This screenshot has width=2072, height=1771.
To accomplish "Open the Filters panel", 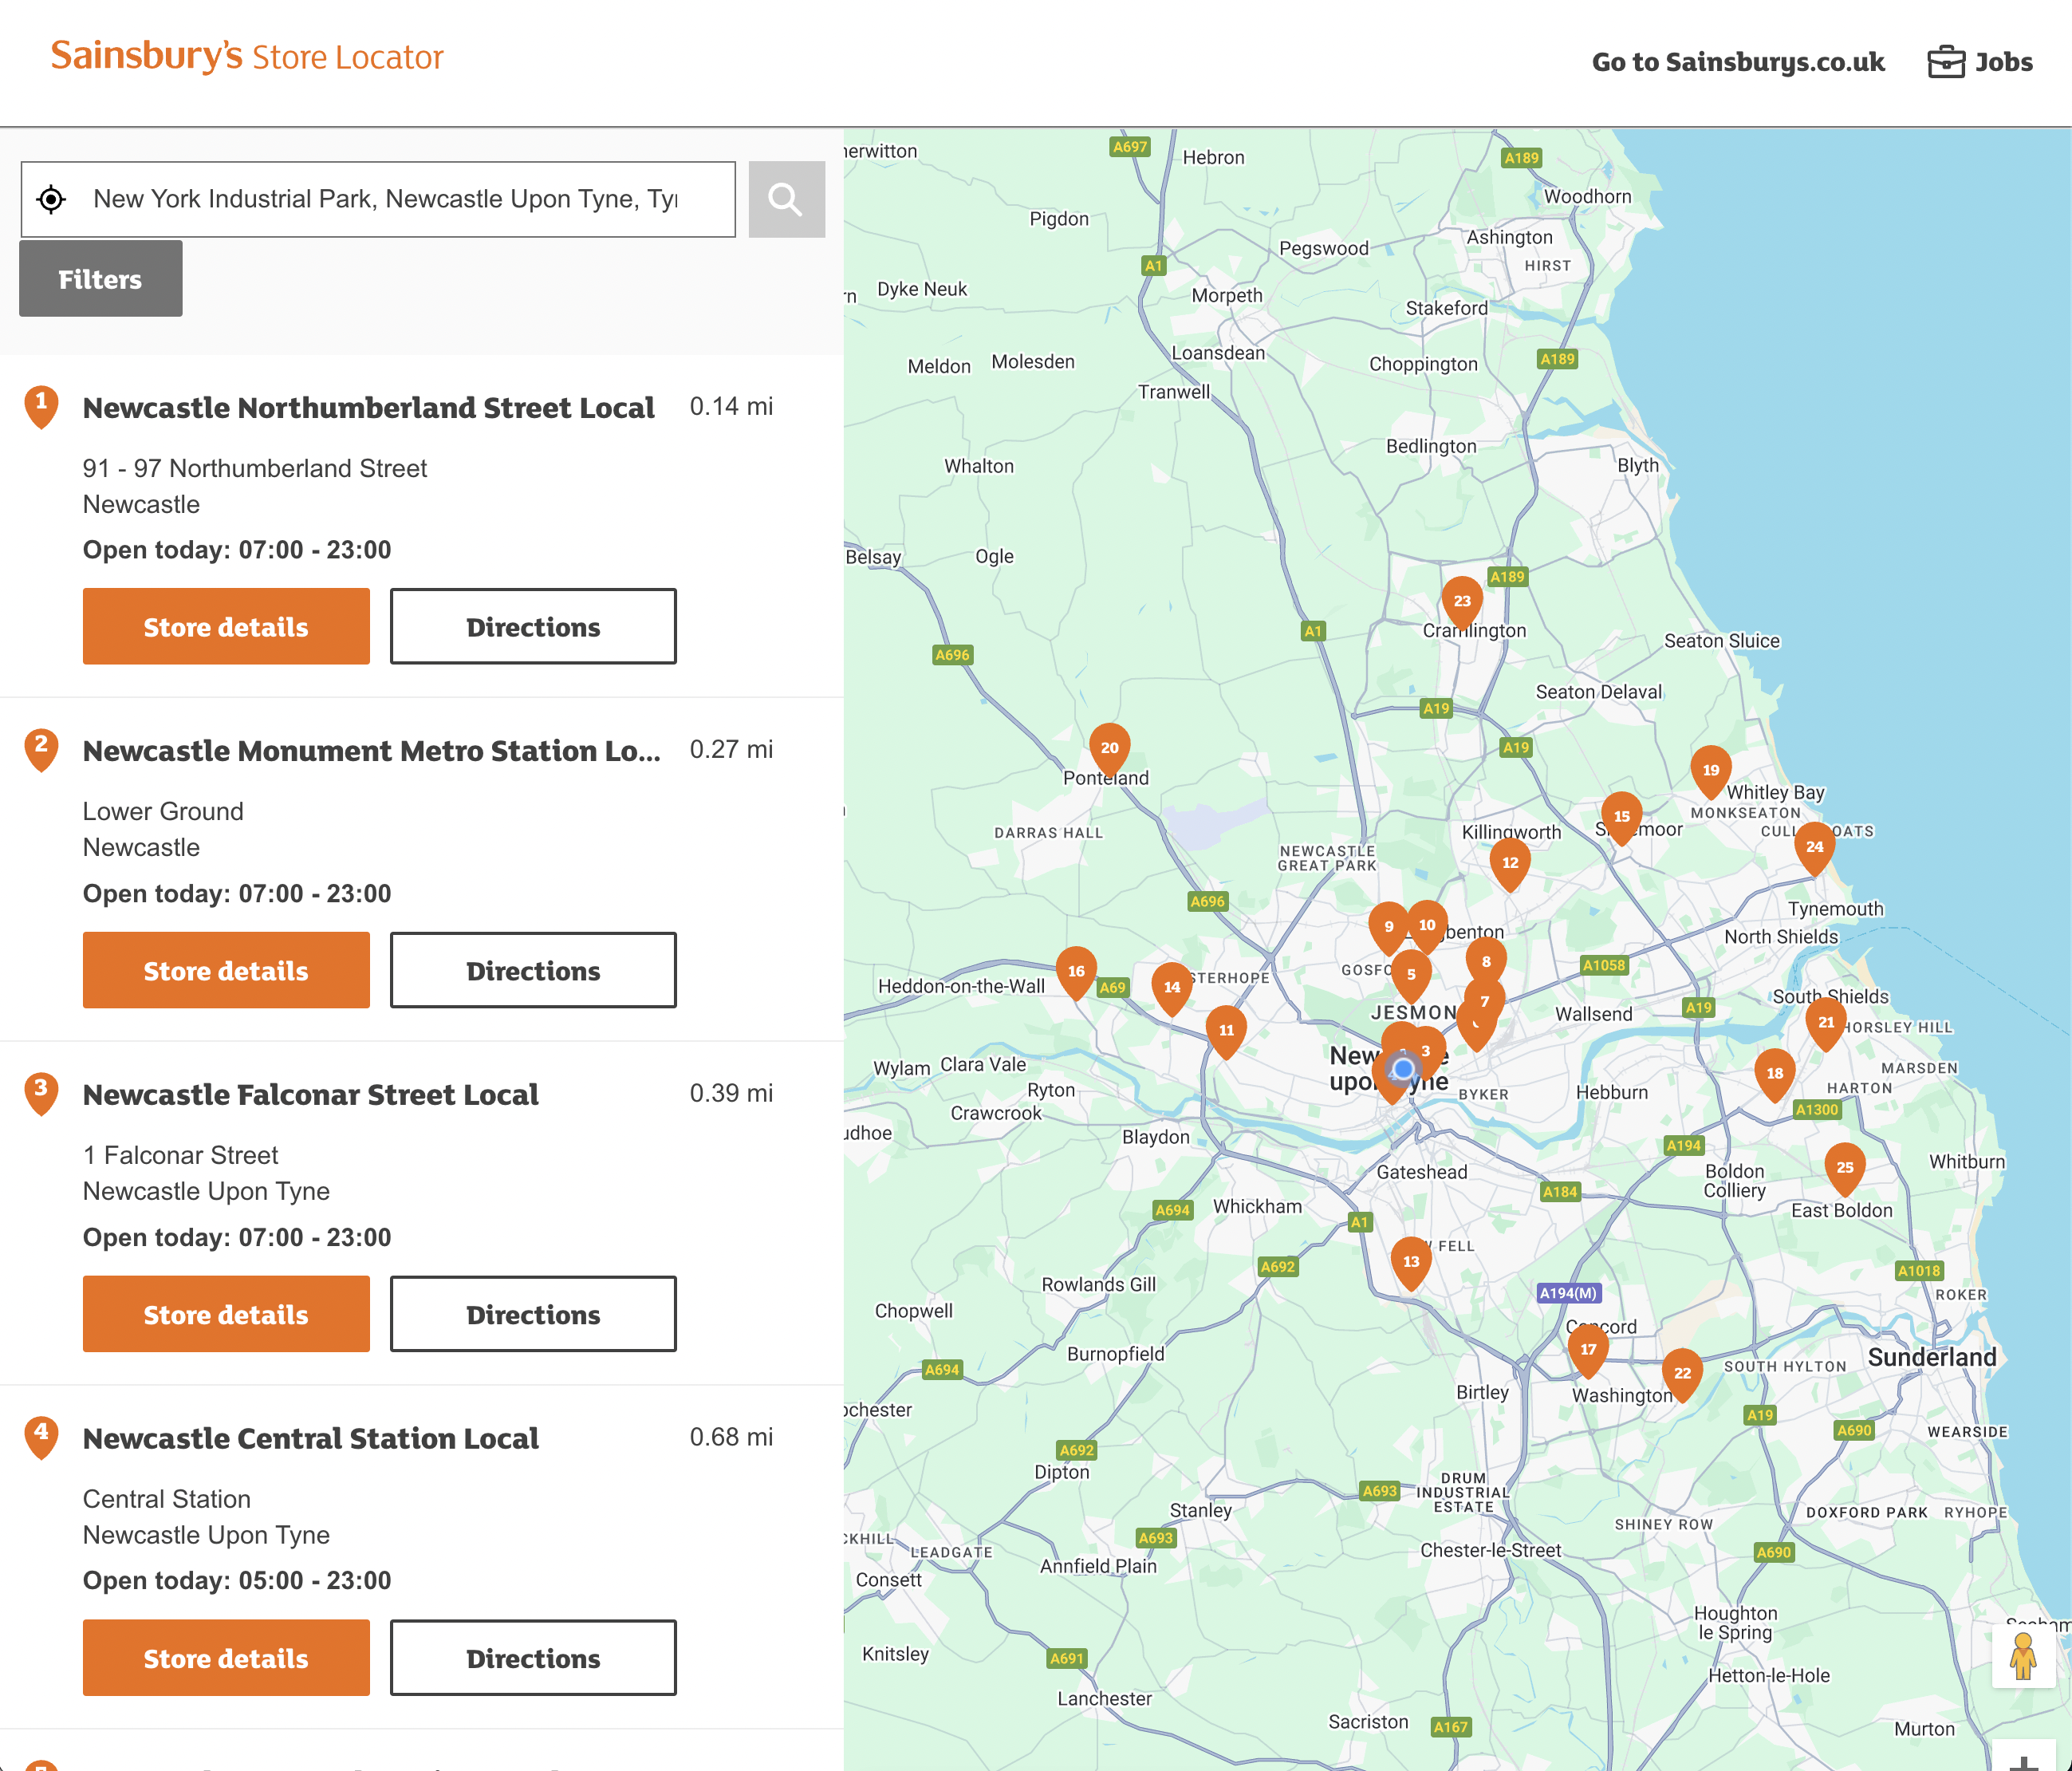I will [100, 278].
